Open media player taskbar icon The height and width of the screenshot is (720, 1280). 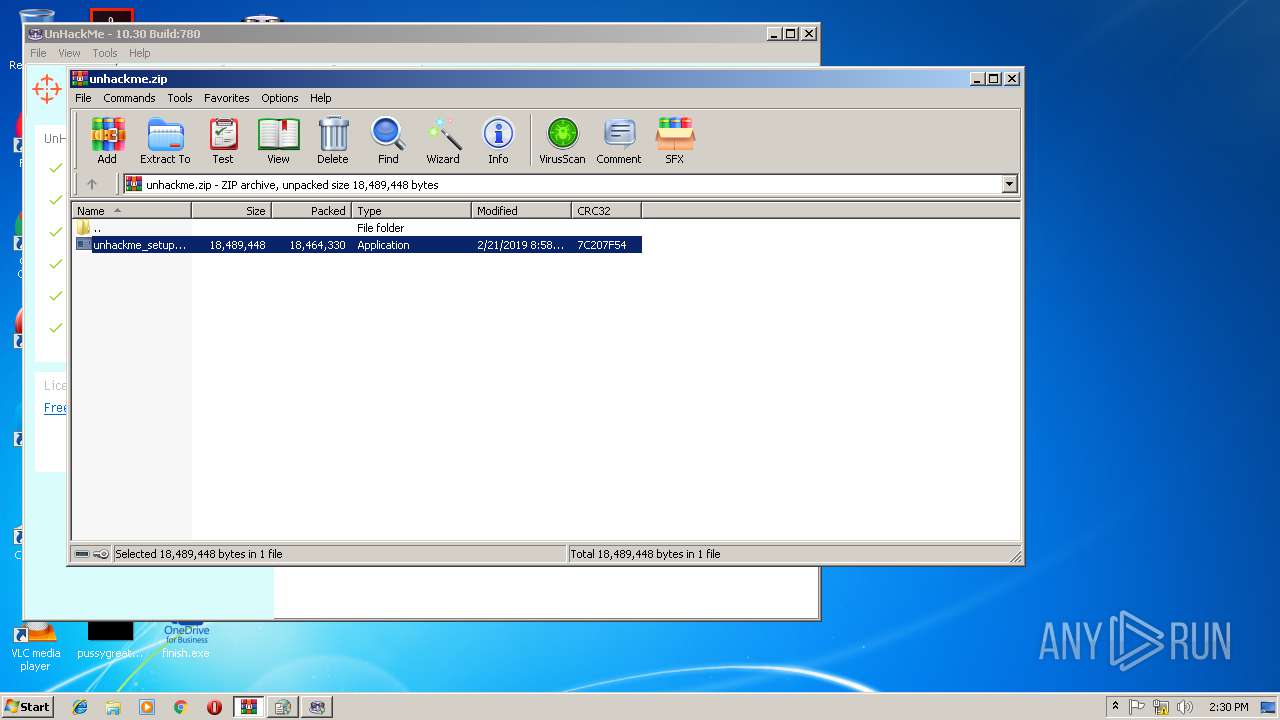point(147,707)
